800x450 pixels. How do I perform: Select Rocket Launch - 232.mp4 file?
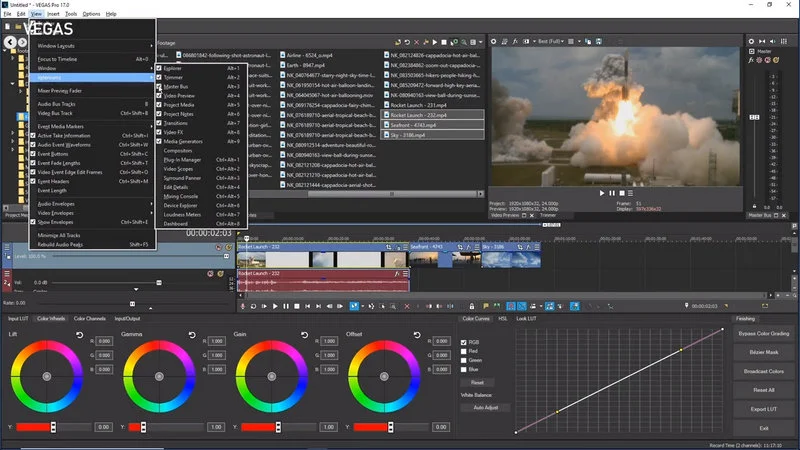(x=418, y=113)
